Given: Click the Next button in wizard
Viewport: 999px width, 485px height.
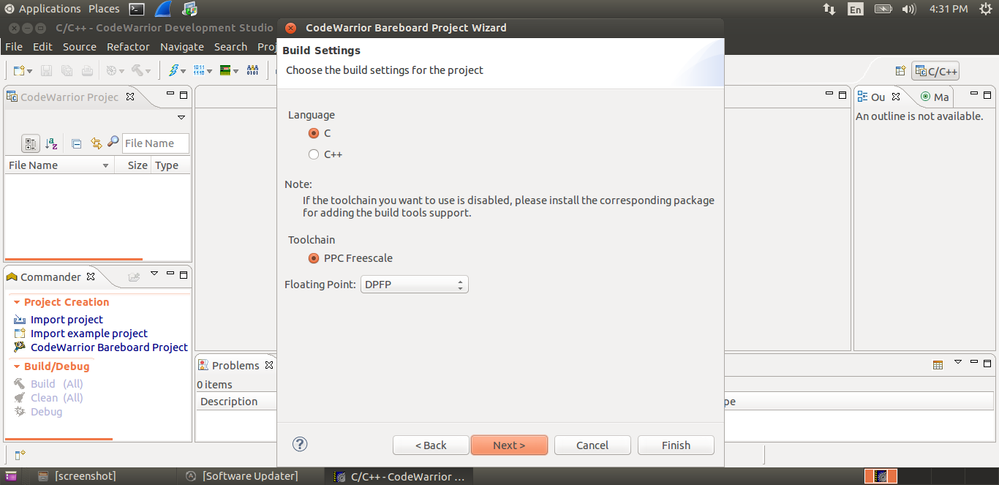Looking at the screenshot, I should point(509,445).
